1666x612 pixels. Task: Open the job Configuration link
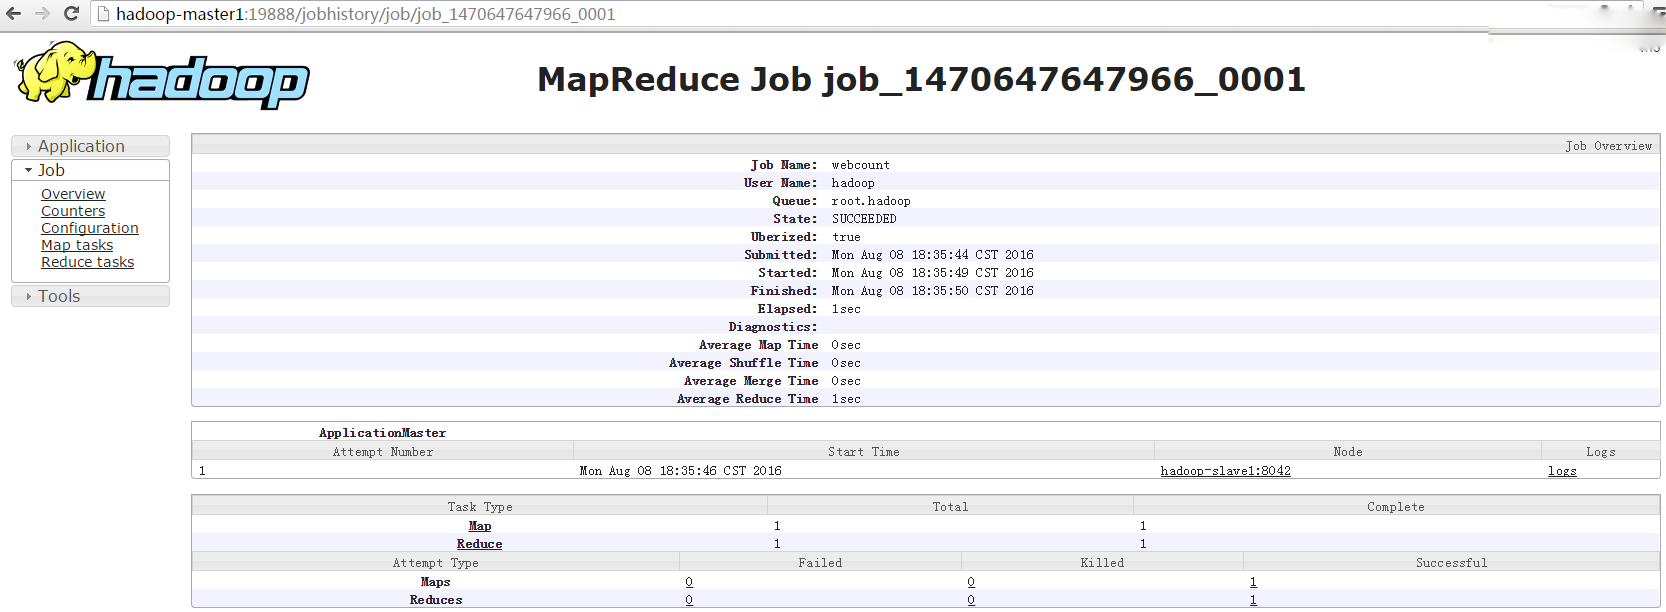pos(90,228)
